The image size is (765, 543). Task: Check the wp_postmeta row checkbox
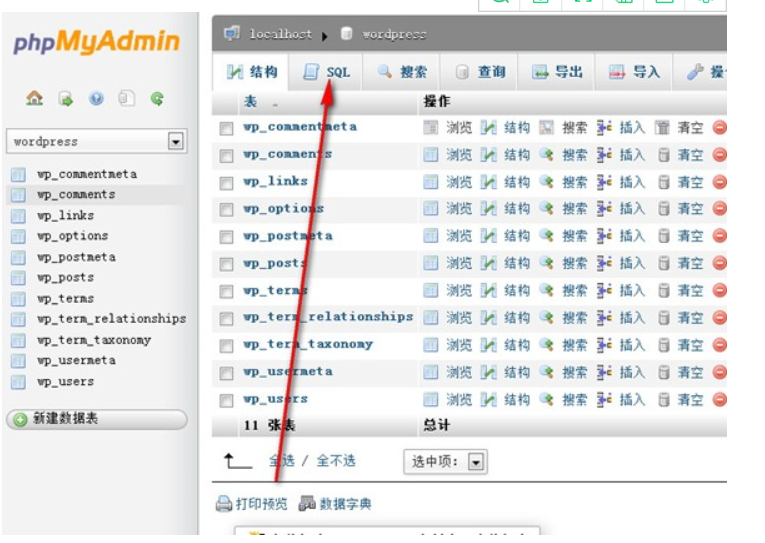(226, 237)
